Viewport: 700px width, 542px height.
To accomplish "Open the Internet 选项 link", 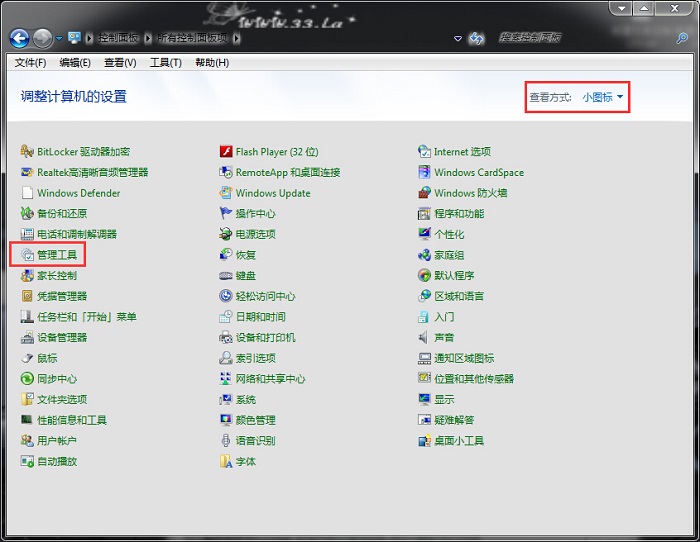I will tap(462, 152).
